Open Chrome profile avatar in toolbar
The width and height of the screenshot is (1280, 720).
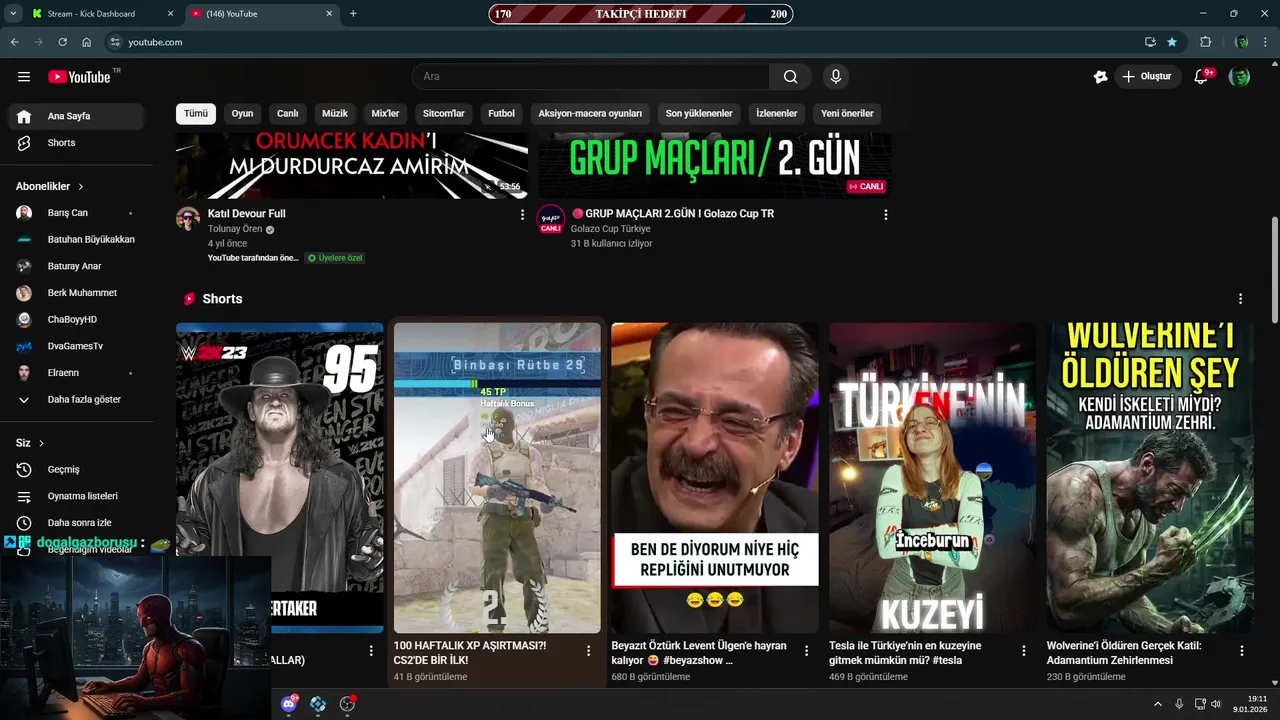(1241, 42)
